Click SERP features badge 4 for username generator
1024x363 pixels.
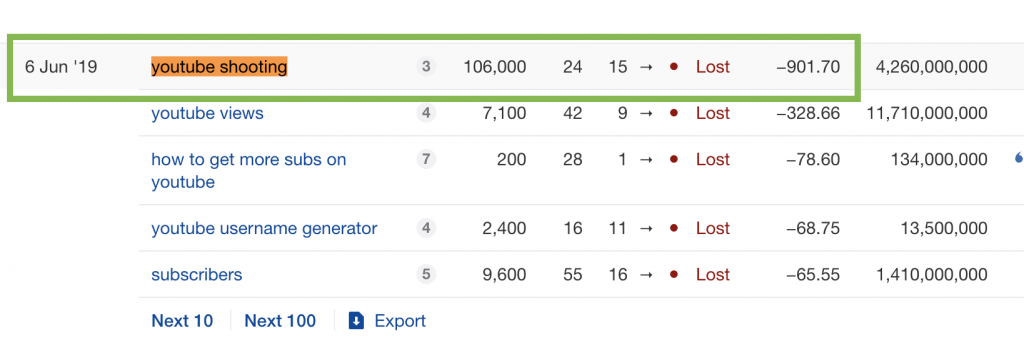pos(426,228)
